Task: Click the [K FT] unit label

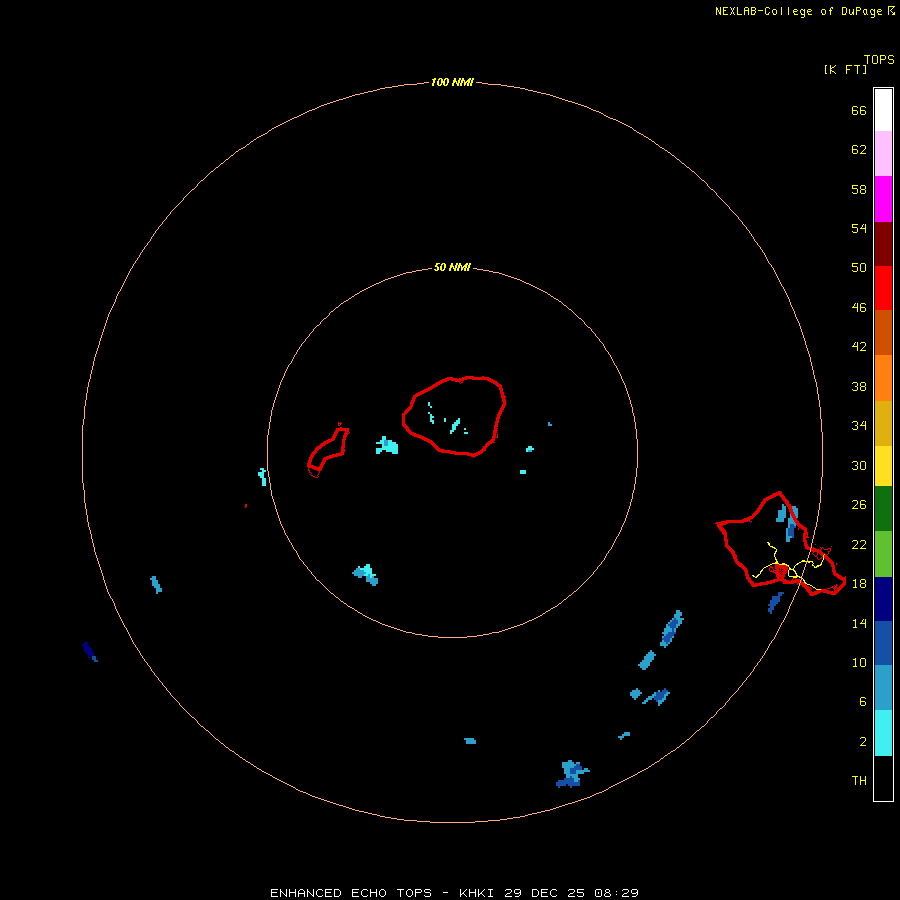Action: [845, 69]
